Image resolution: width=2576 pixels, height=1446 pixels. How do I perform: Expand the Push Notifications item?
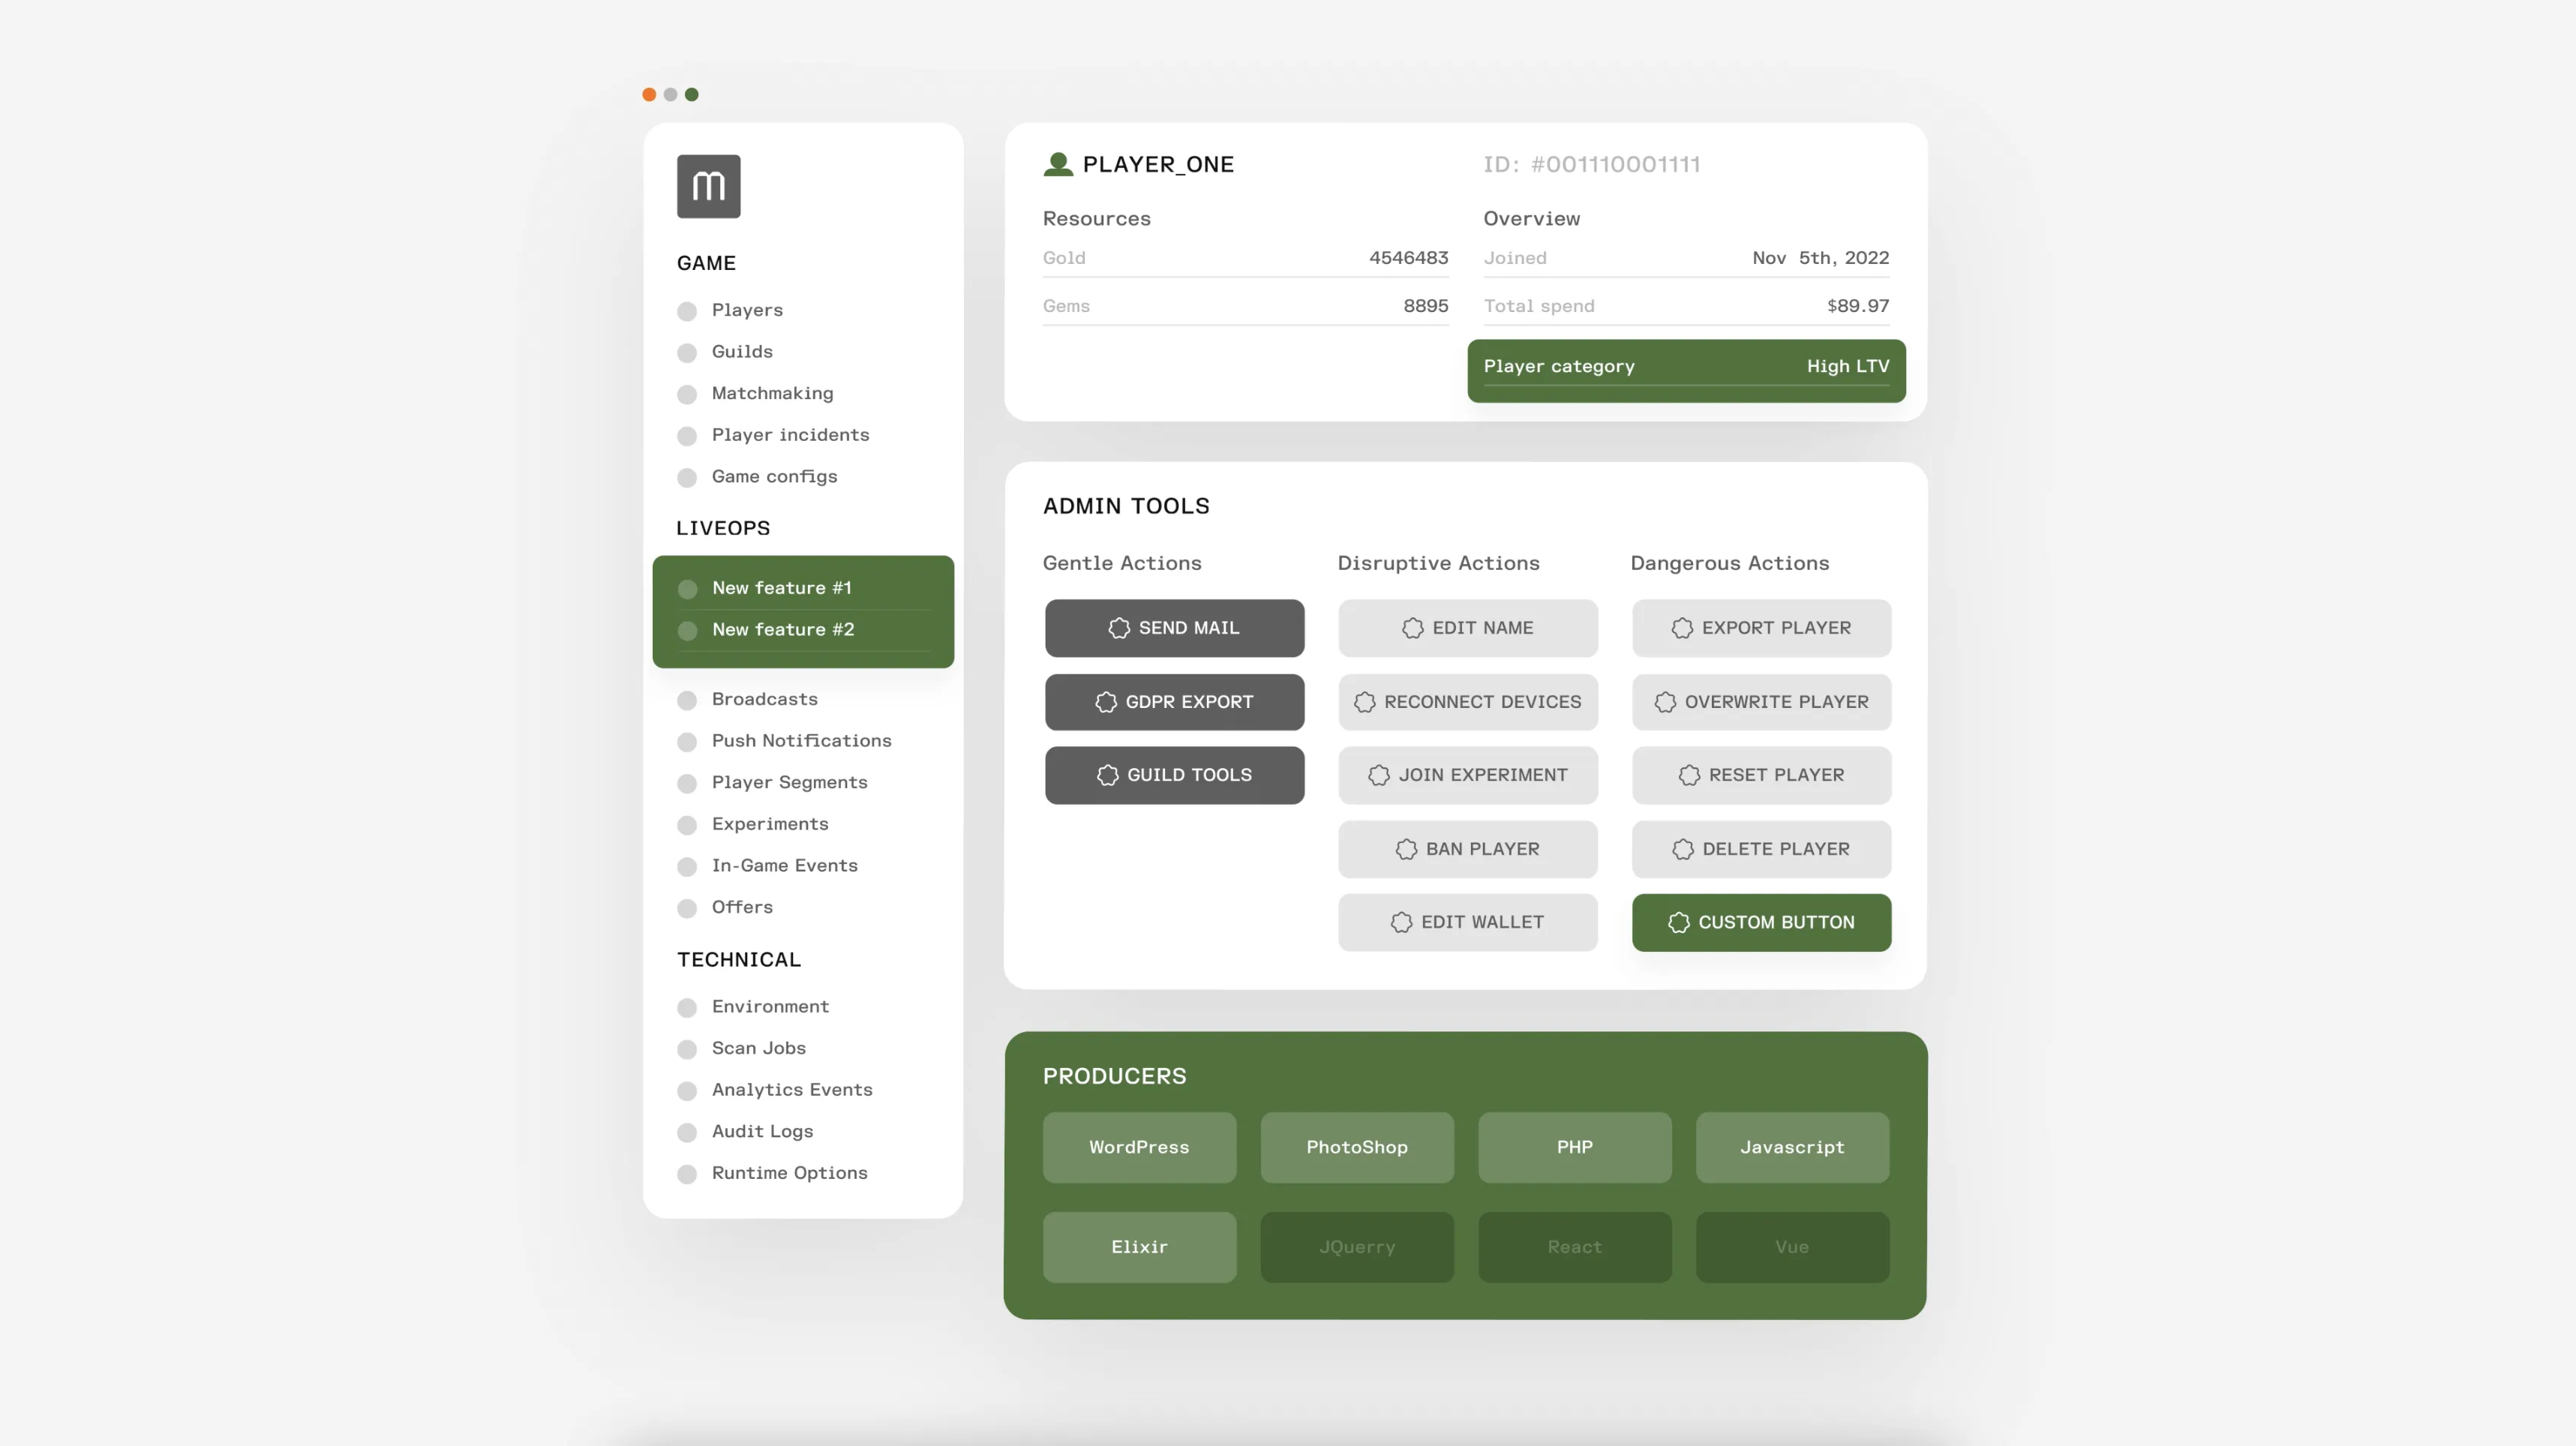(x=801, y=741)
